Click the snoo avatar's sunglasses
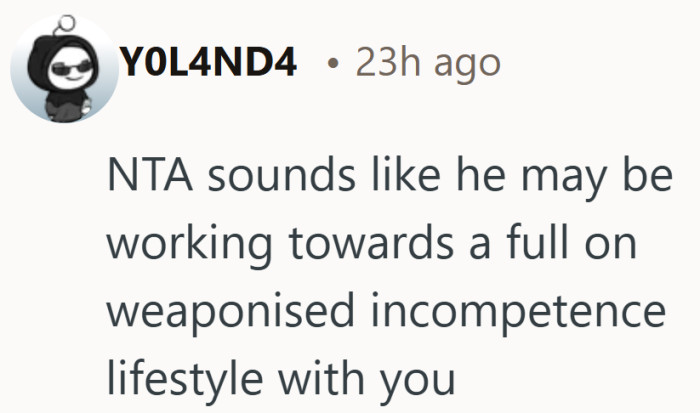The image size is (700, 413). tap(72, 68)
